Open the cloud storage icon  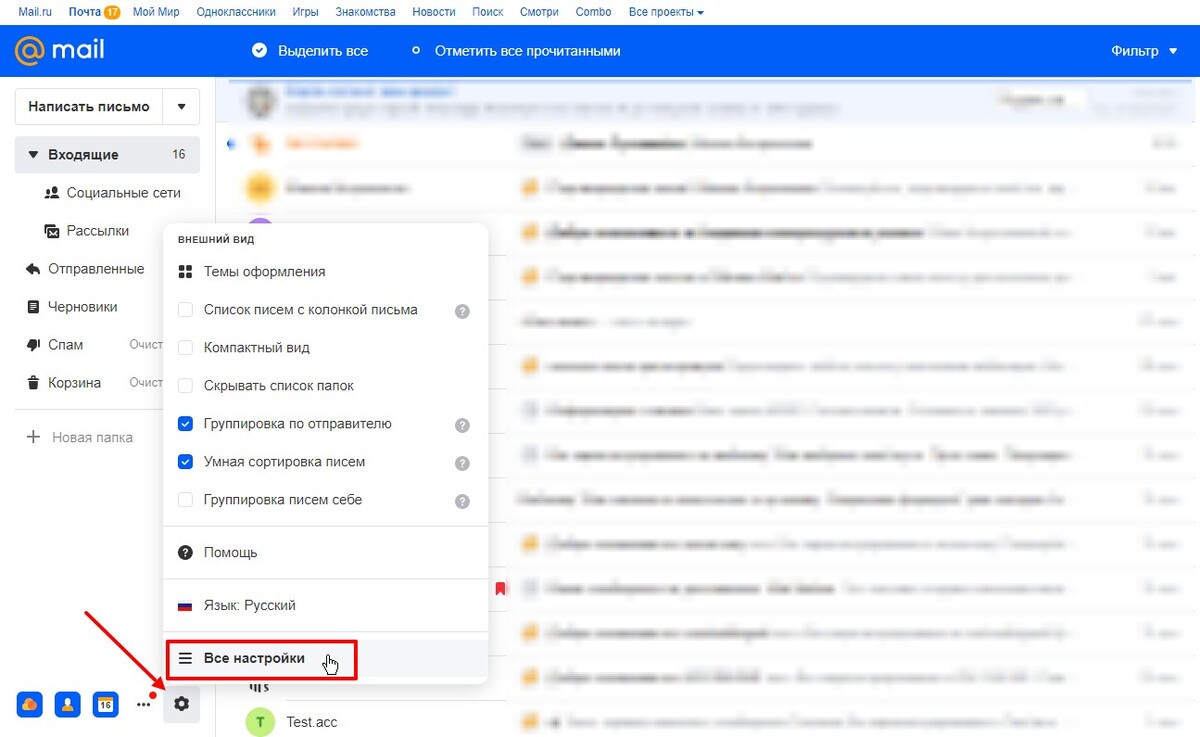click(x=30, y=704)
